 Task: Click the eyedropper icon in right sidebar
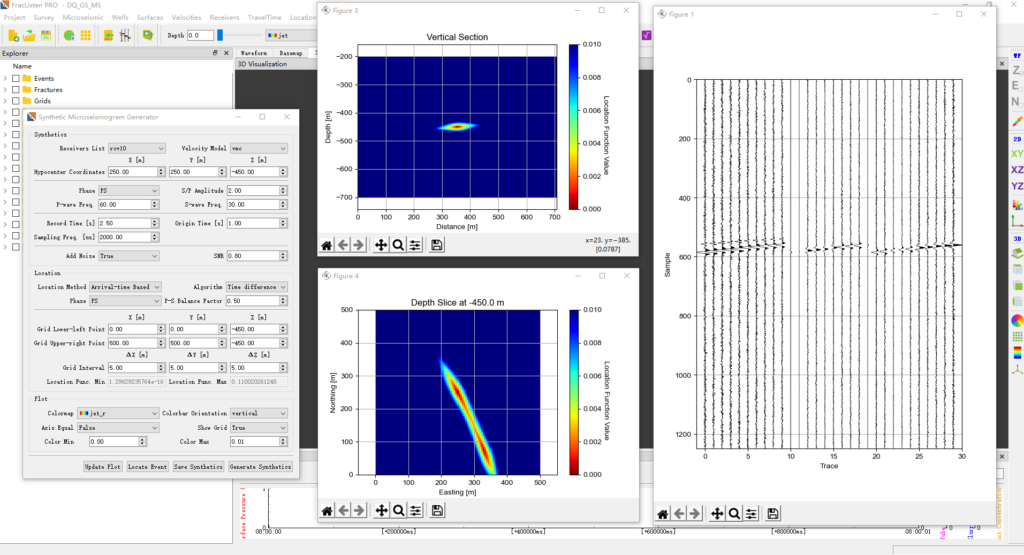(1017, 121)
